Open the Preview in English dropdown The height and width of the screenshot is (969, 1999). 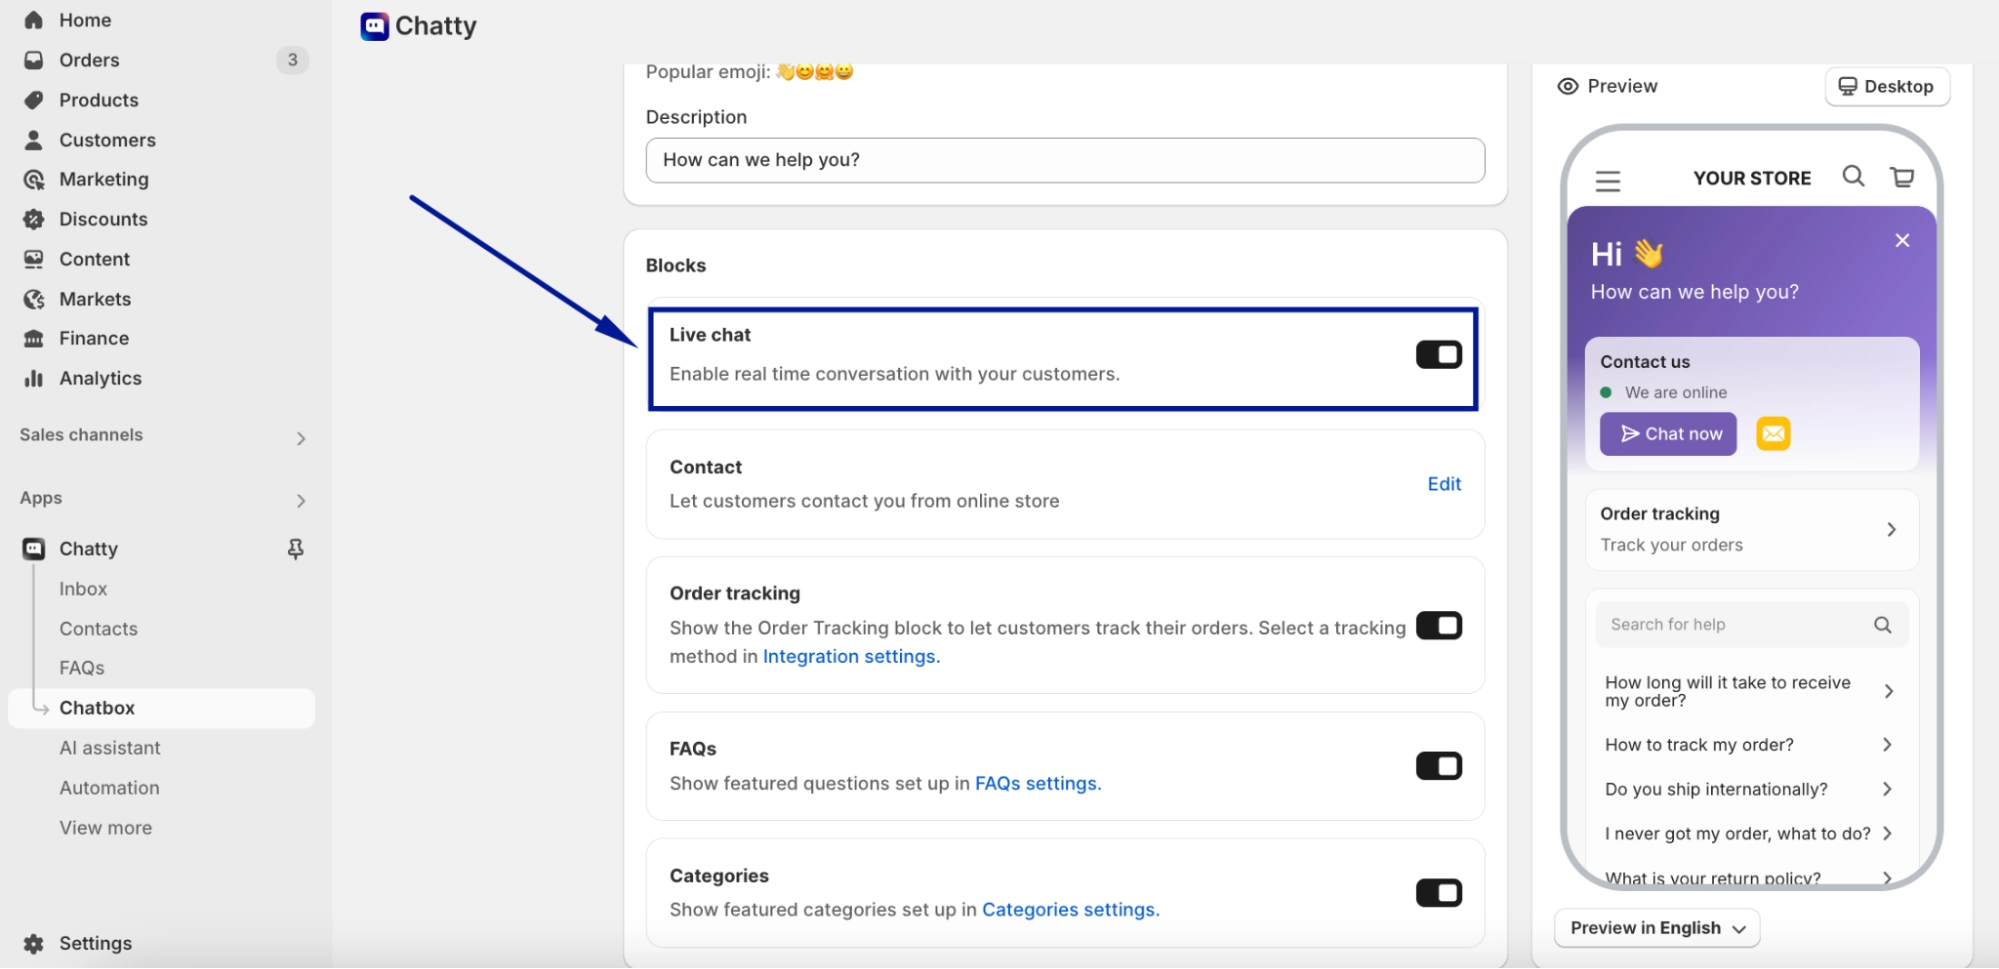point(1655,928)
